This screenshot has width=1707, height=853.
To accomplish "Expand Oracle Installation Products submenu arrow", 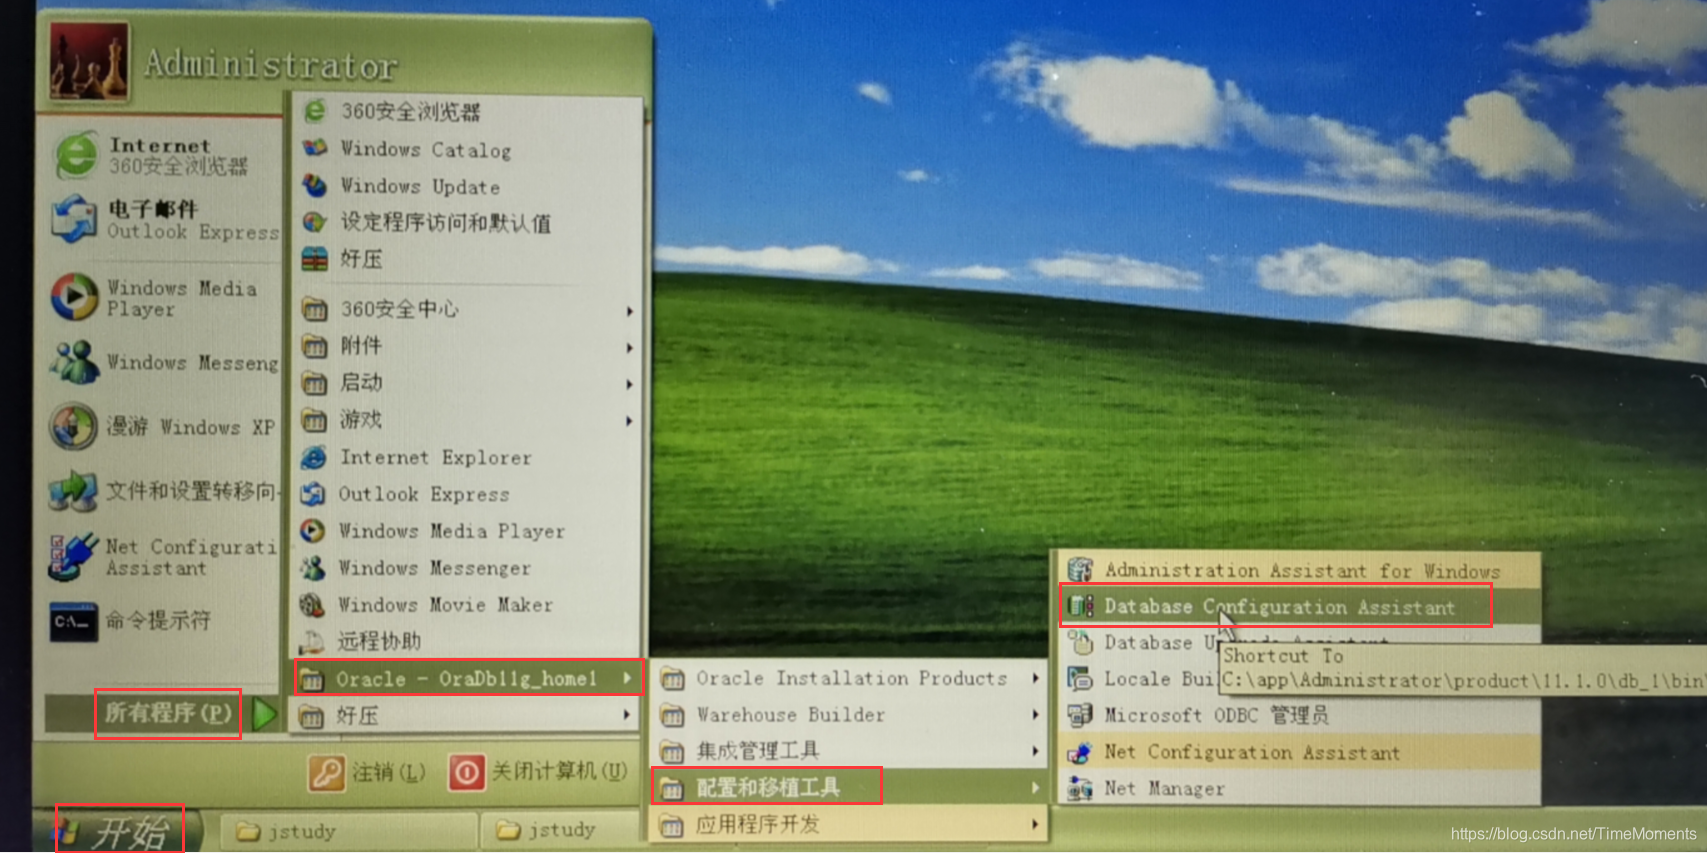I will [x=1036, y=679].
